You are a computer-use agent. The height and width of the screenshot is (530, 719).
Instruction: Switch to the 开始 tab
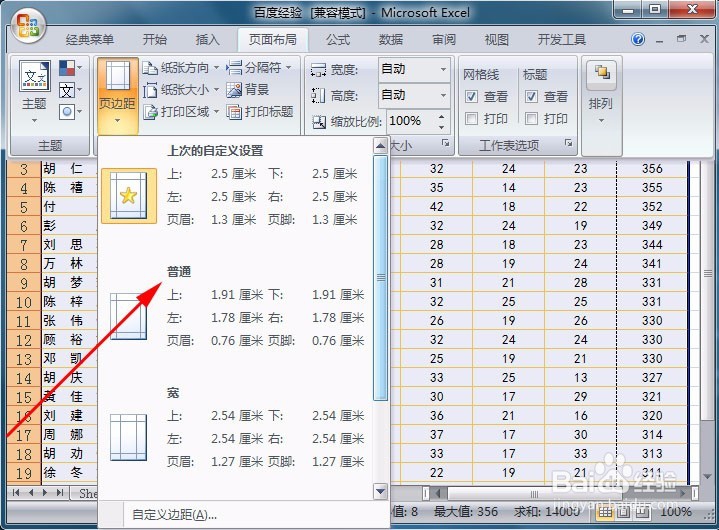155,40
